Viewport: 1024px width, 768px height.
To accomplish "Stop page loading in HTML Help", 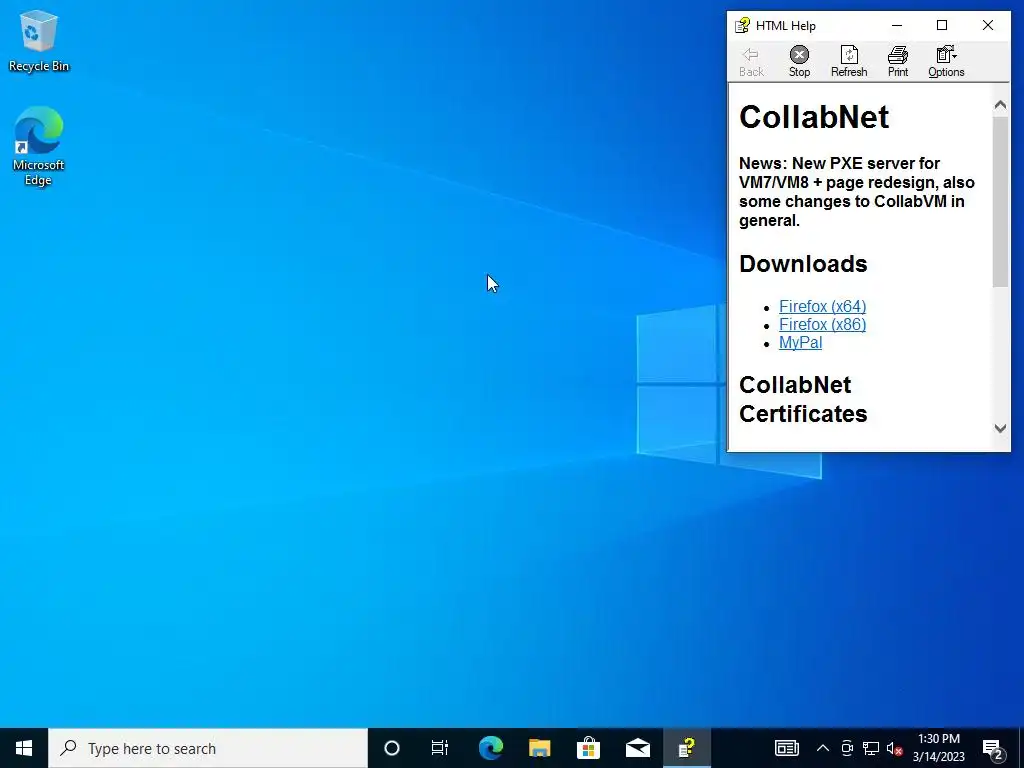I will click(x=799, y=62).
